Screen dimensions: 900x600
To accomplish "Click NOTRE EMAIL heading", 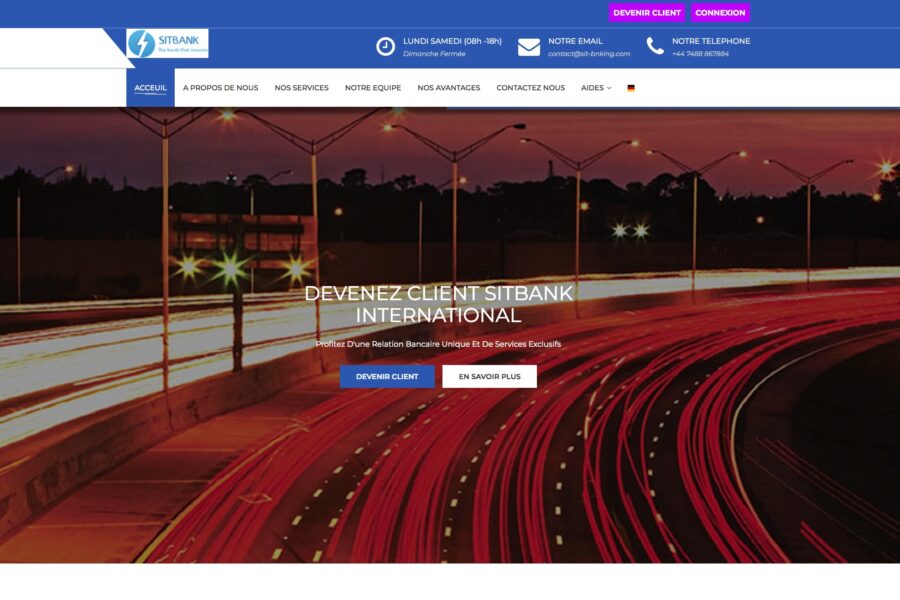I will 575,41.
